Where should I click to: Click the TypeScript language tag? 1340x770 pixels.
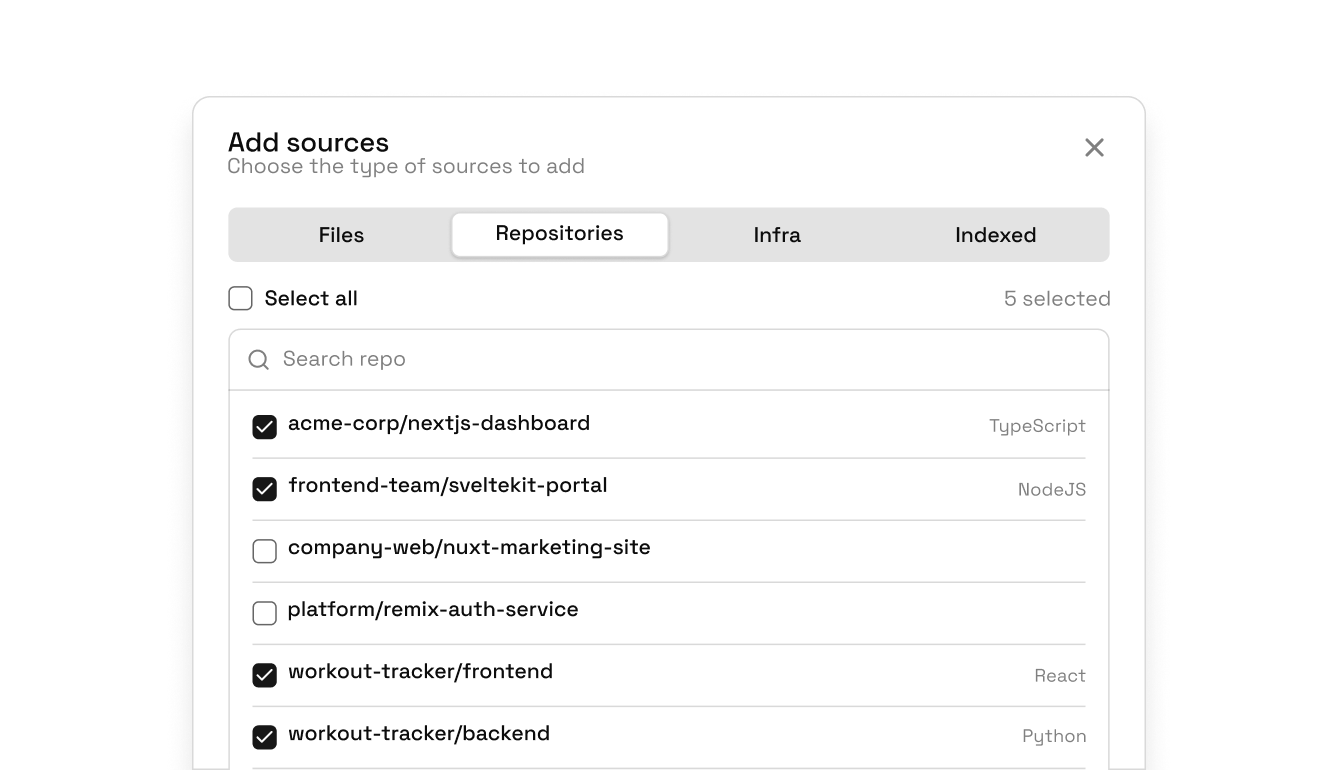click(x=1037, y=426)
